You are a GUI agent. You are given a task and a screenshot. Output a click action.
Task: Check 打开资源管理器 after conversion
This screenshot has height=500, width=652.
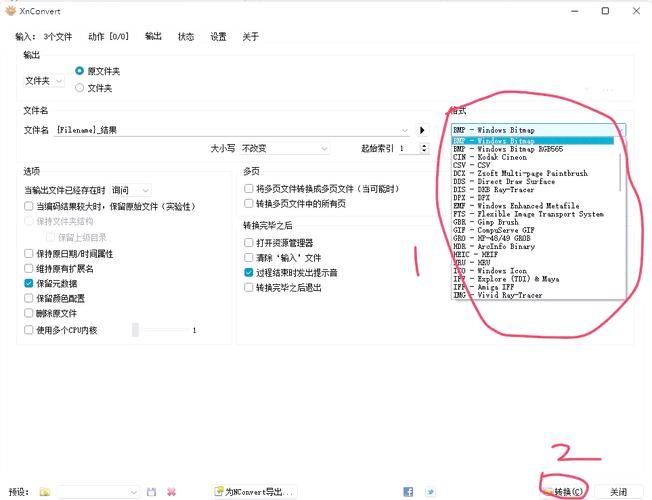(249, 243)
